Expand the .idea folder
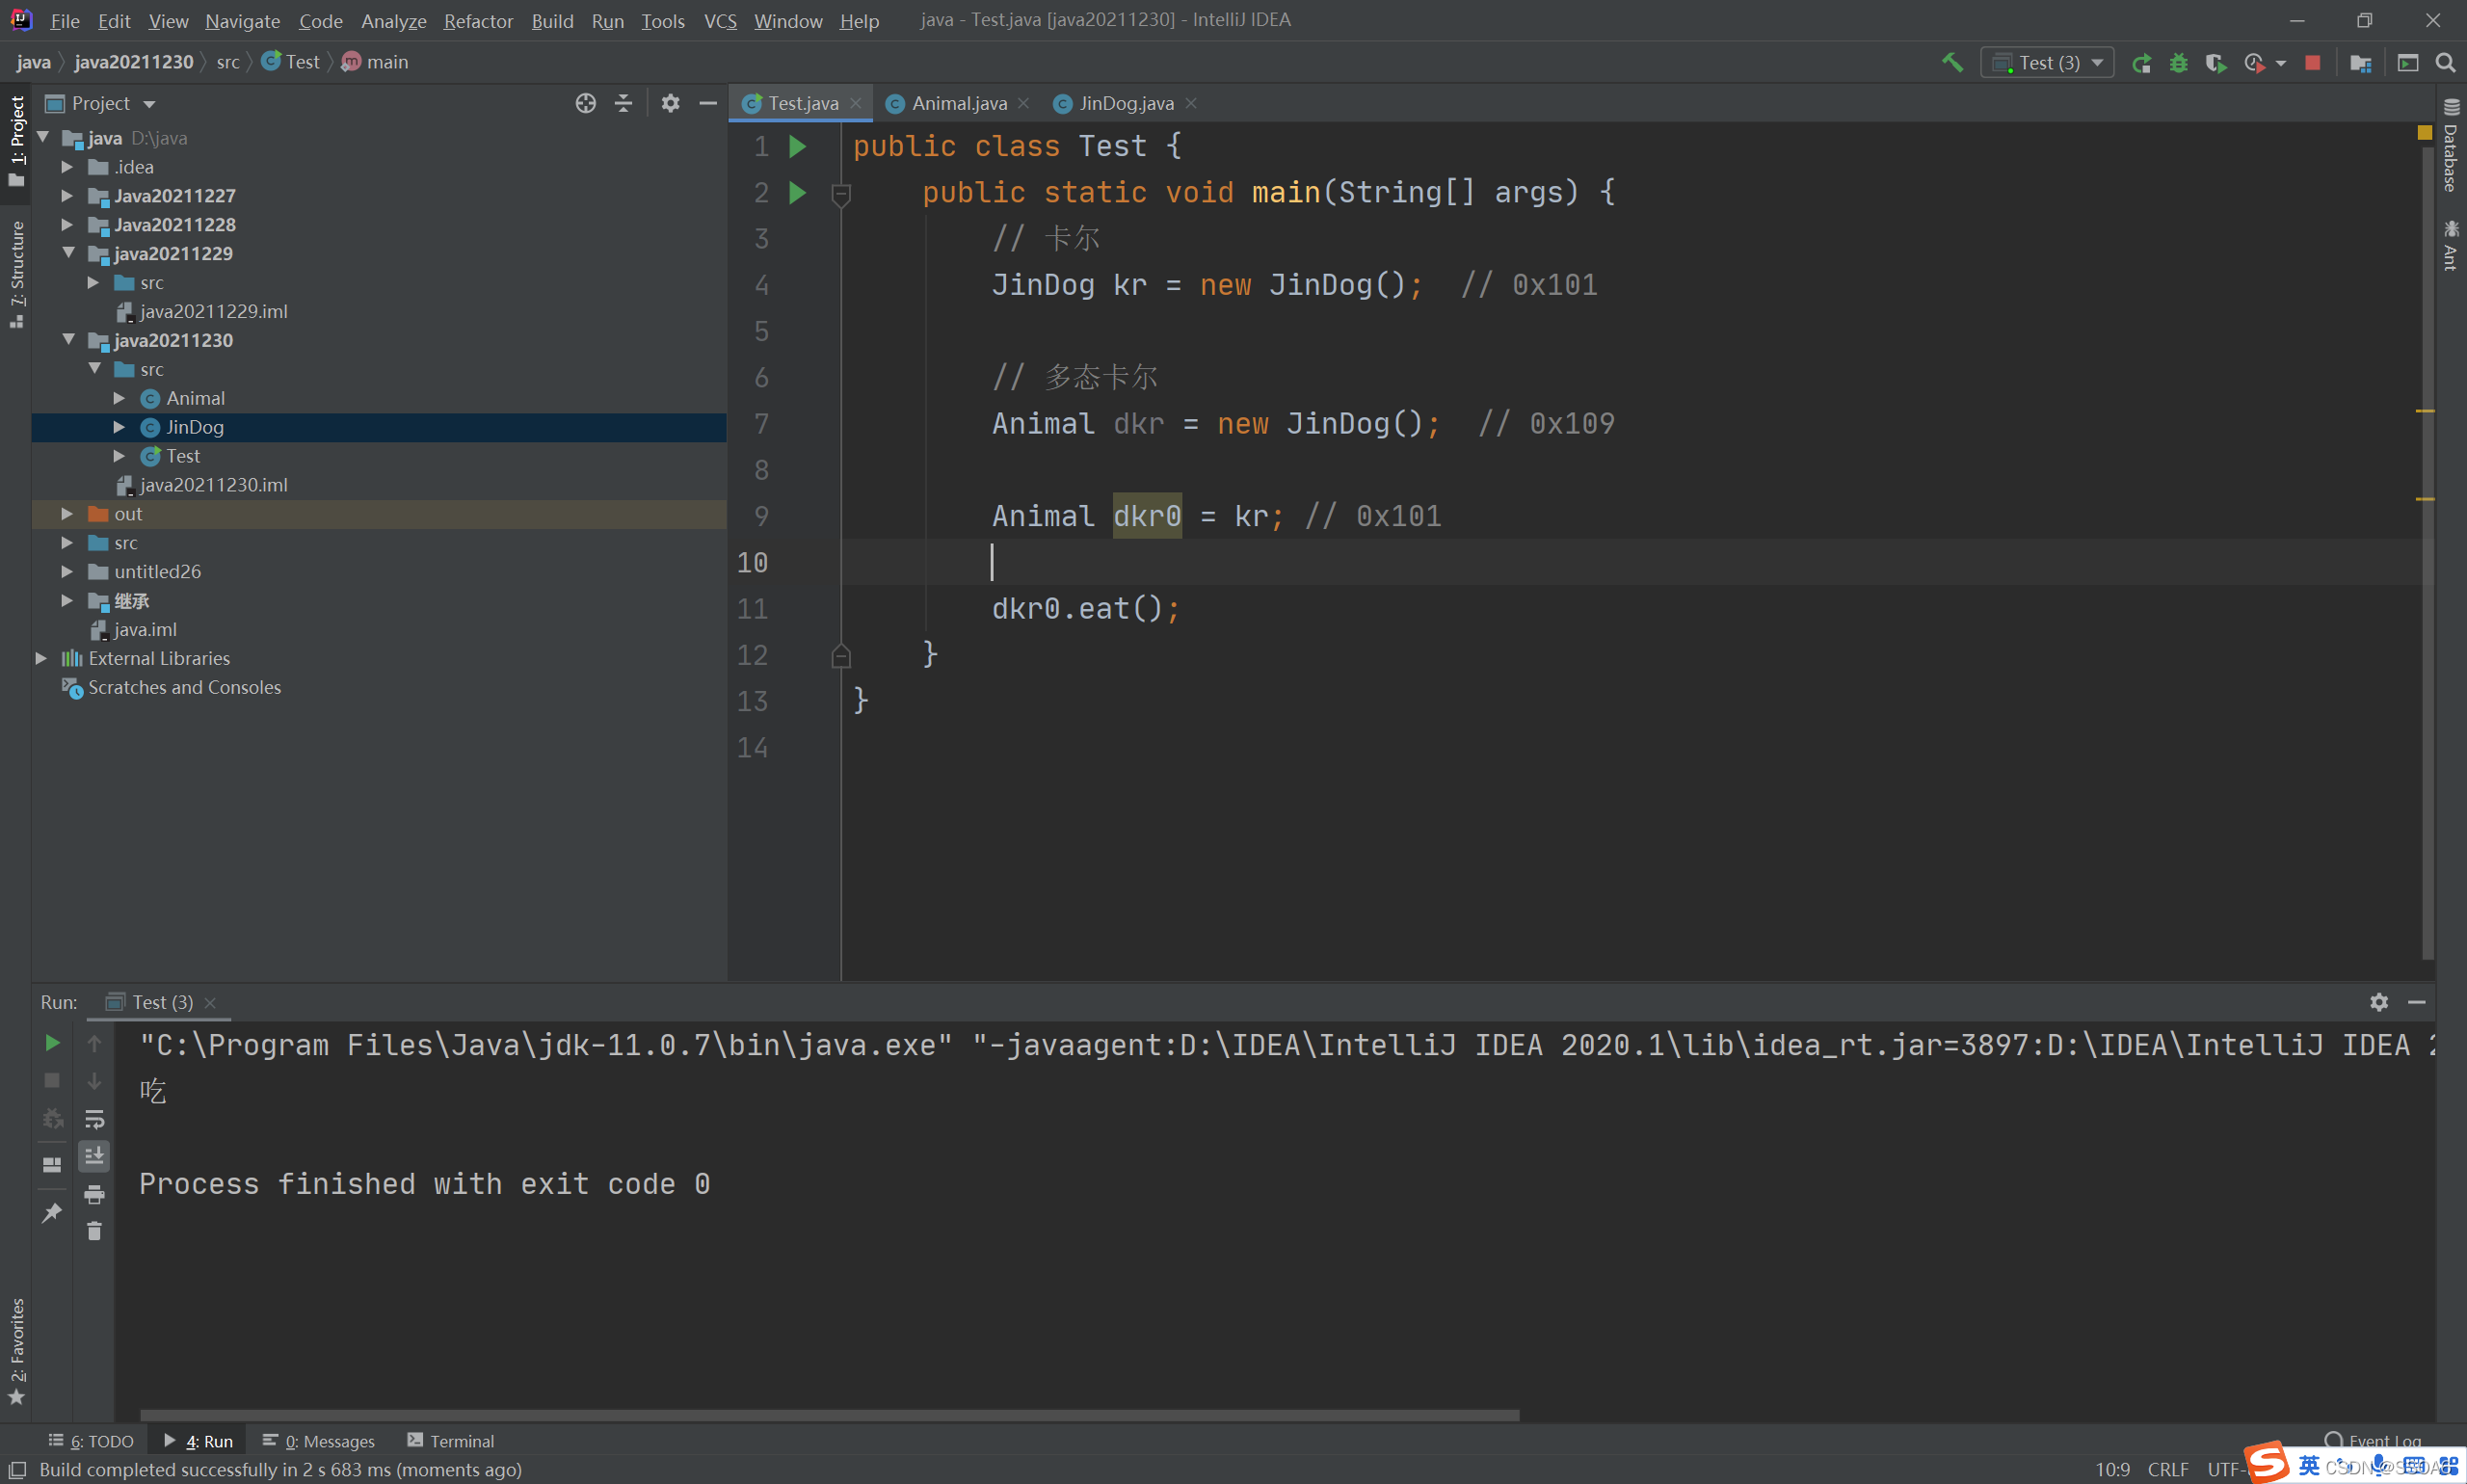 tap(67, 167)
